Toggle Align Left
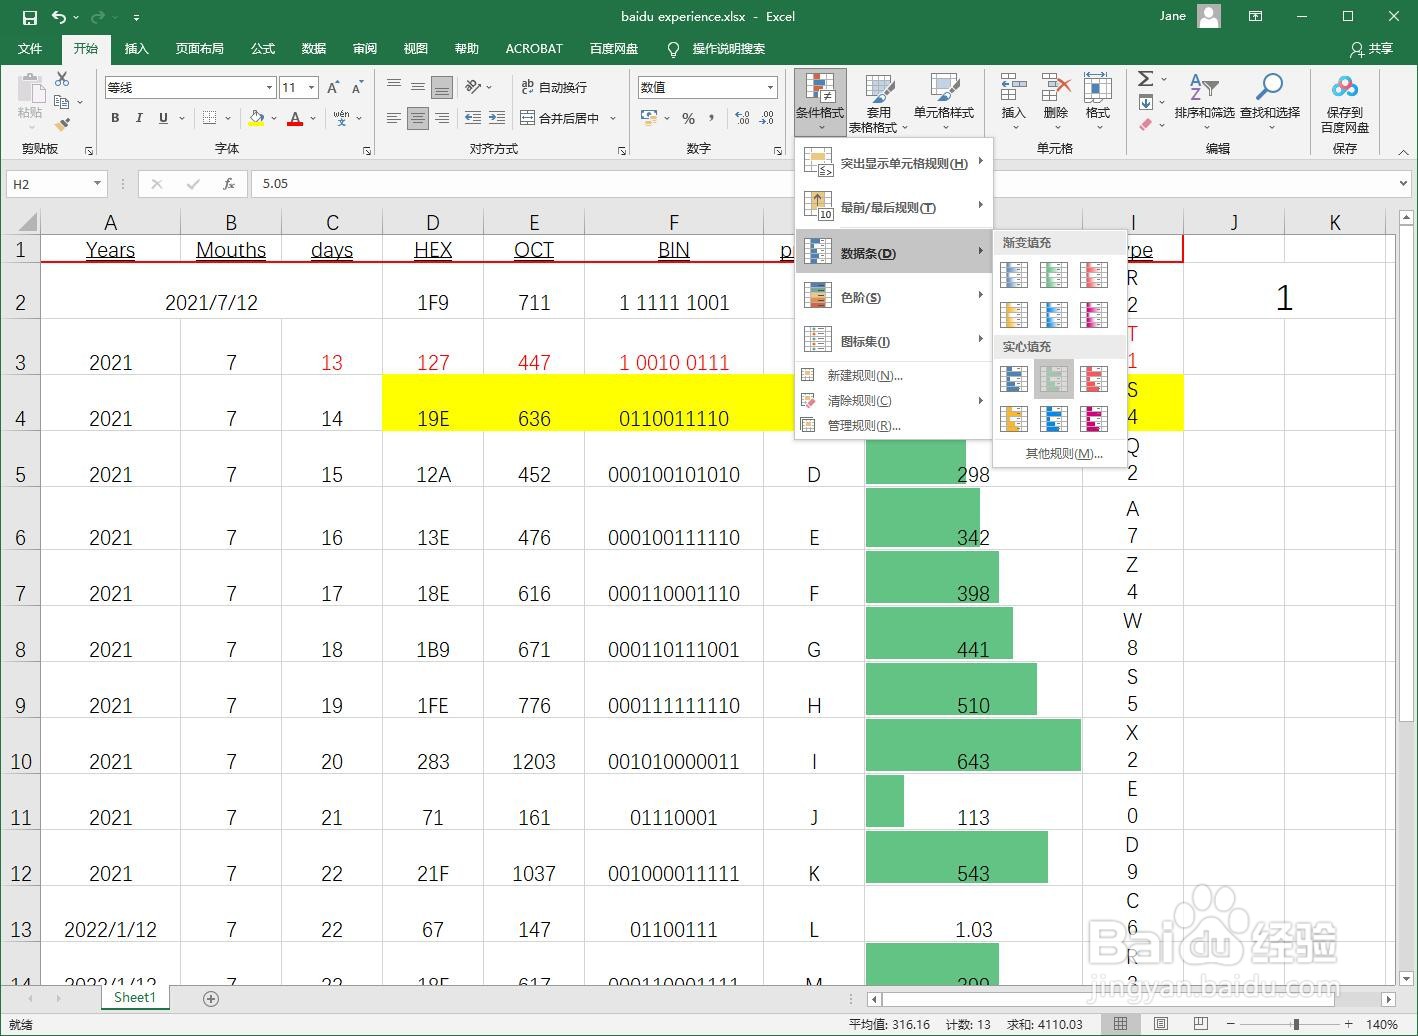The width and height of the screenshot is (1418, 1036). click(x=394, y=118)
